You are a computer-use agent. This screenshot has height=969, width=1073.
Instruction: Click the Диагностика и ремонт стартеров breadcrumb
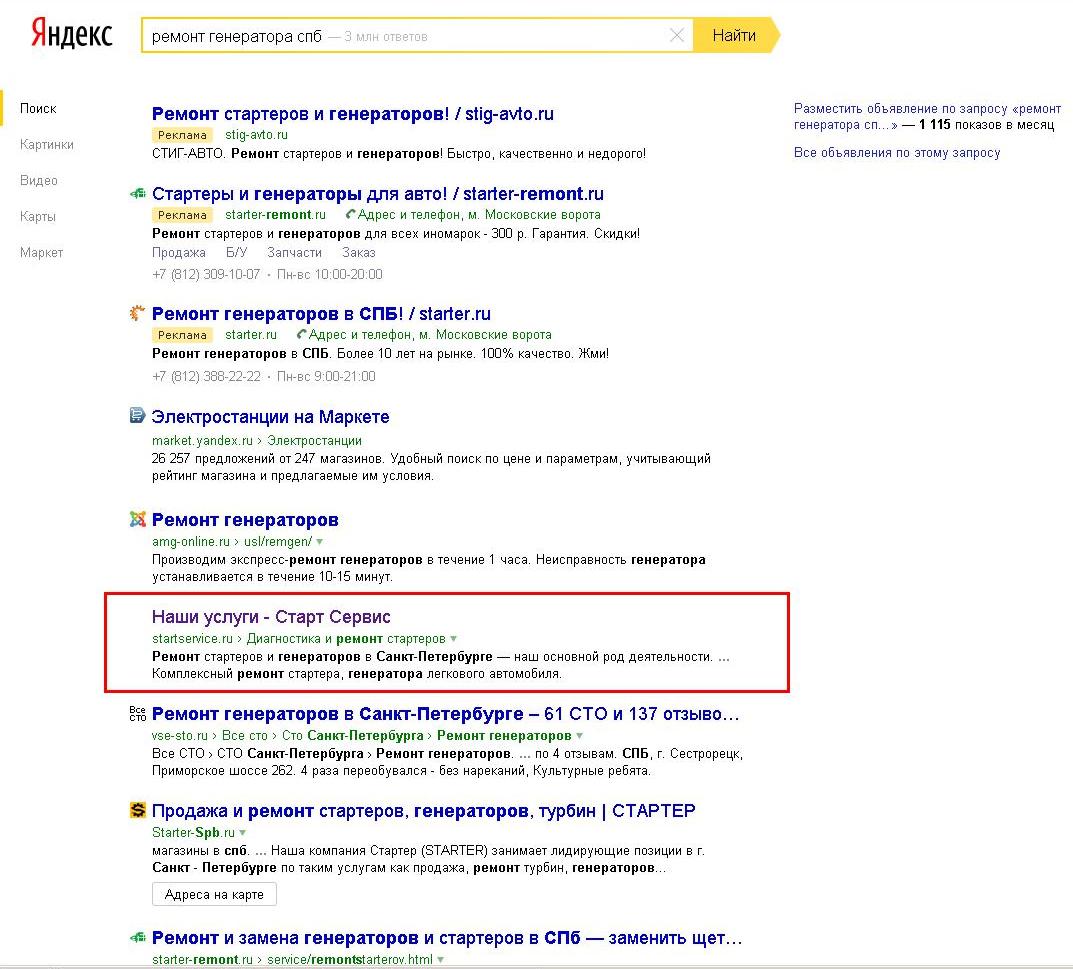pyautogui.click(x=346, y=638)
